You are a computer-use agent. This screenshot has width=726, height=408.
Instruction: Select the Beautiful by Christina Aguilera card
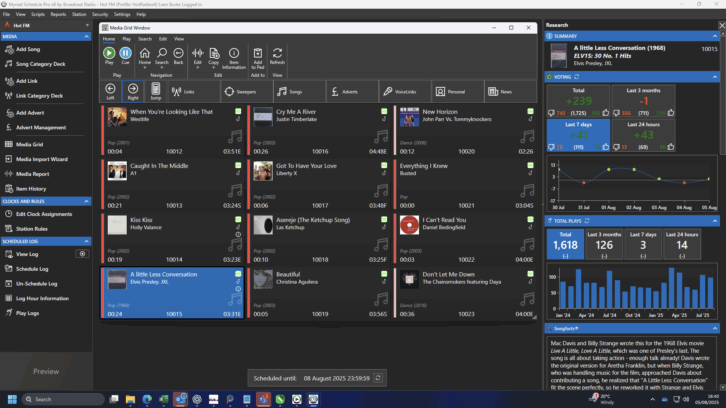click(x=319, y=293)
